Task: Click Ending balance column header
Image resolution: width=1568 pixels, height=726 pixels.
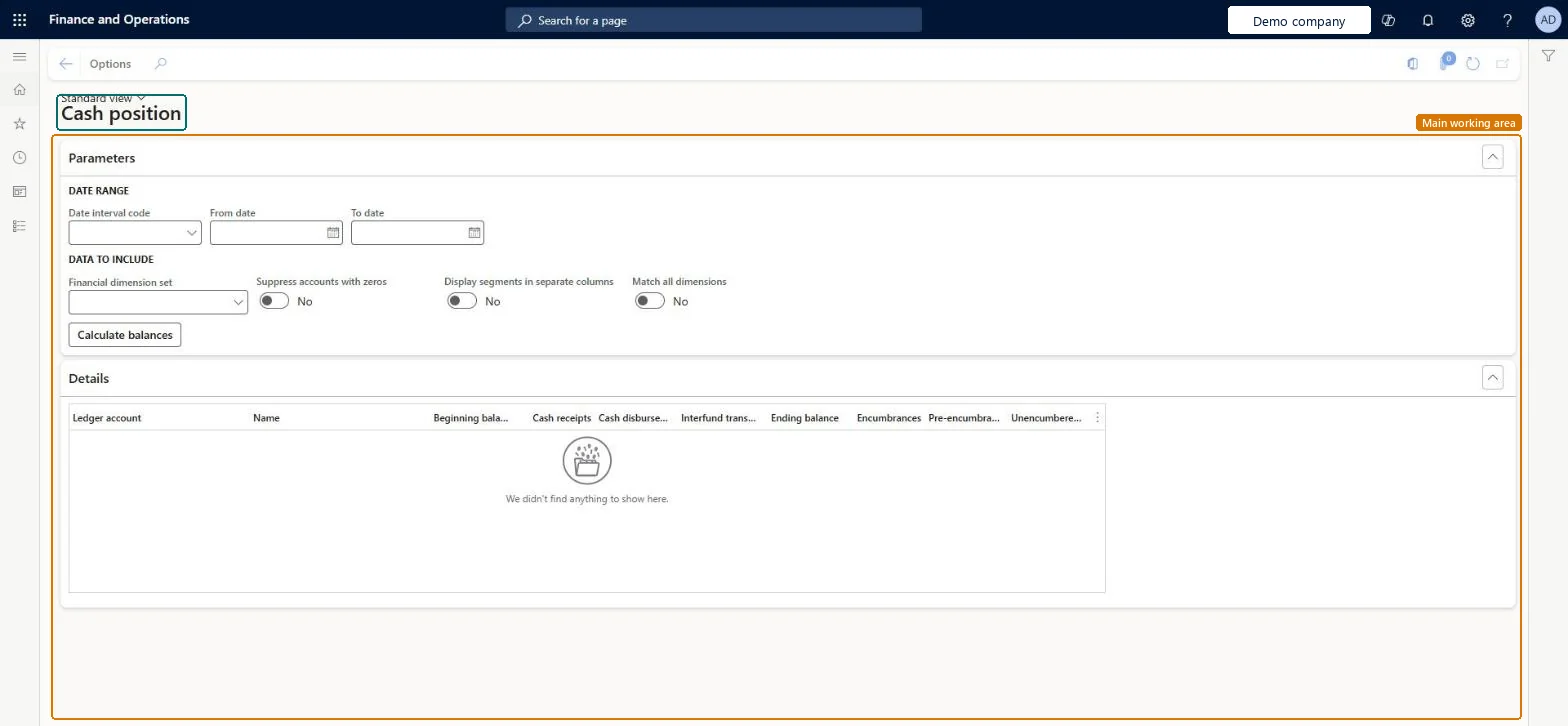Action: coord(805,418)
